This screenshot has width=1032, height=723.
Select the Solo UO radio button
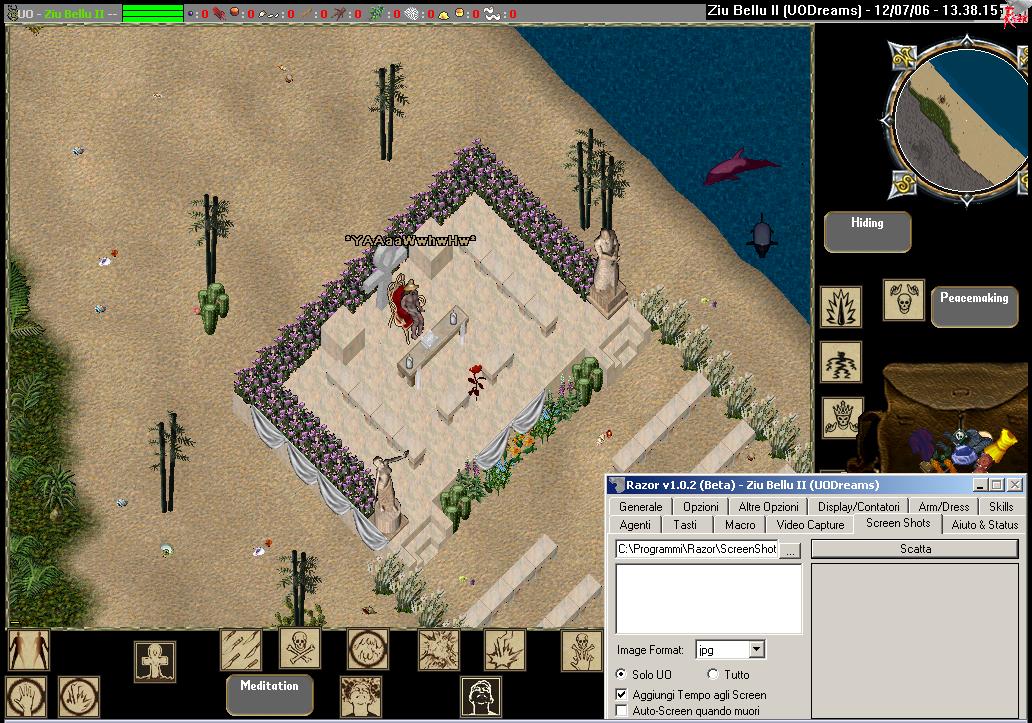click(621, 674)
